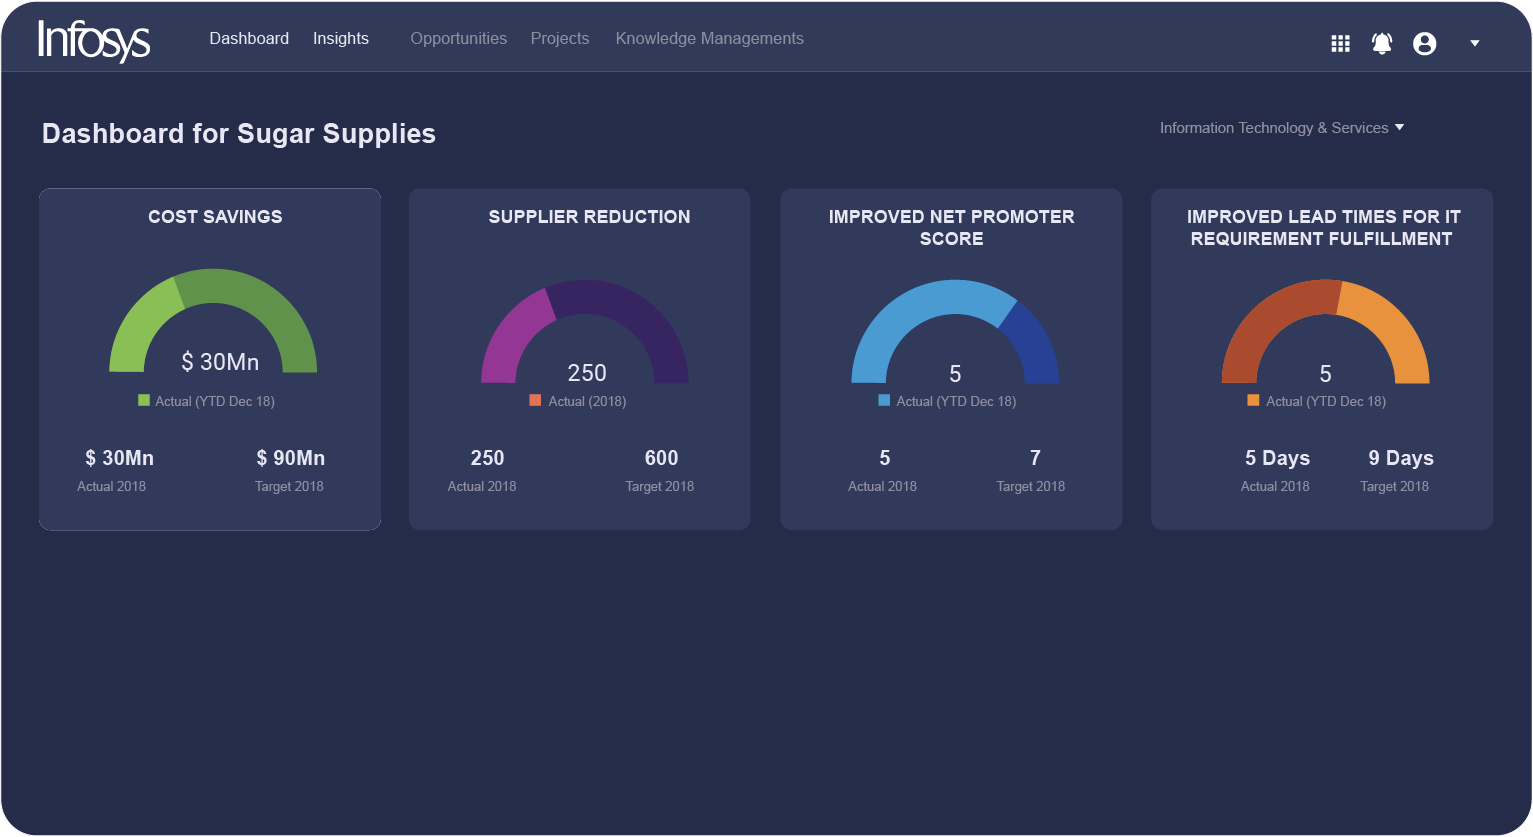Select Knowledge Managements in navigation
This screenshot has width=1533, height=837.
click(709, 39)
